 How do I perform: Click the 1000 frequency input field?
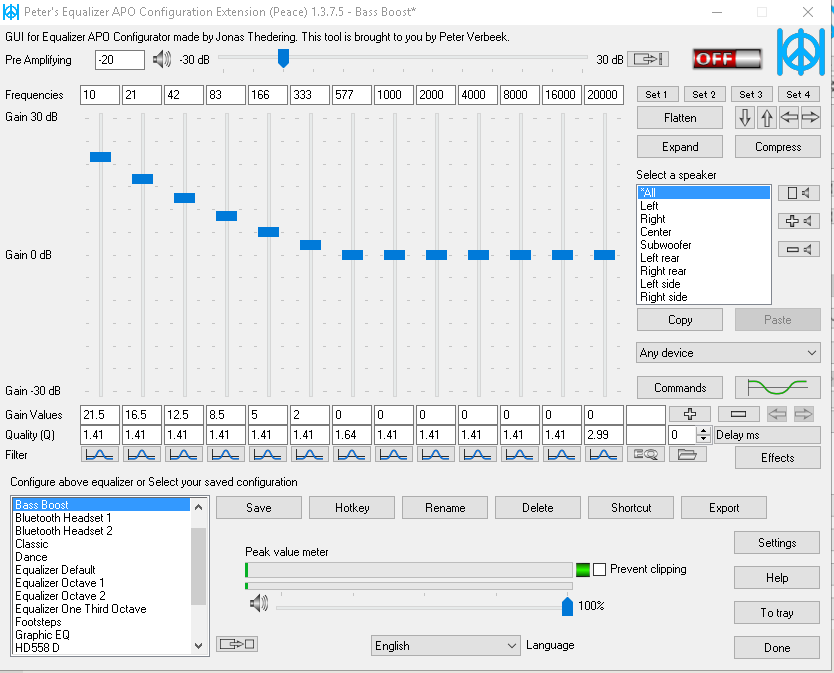tap(394, 95)
